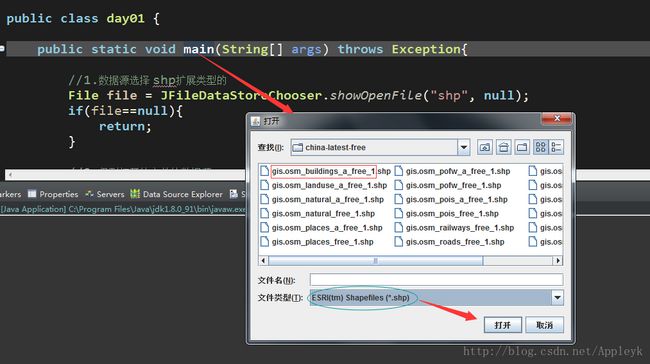Click showOpenFile in the code editor
650x364 pixels.
tap(376, 95)
